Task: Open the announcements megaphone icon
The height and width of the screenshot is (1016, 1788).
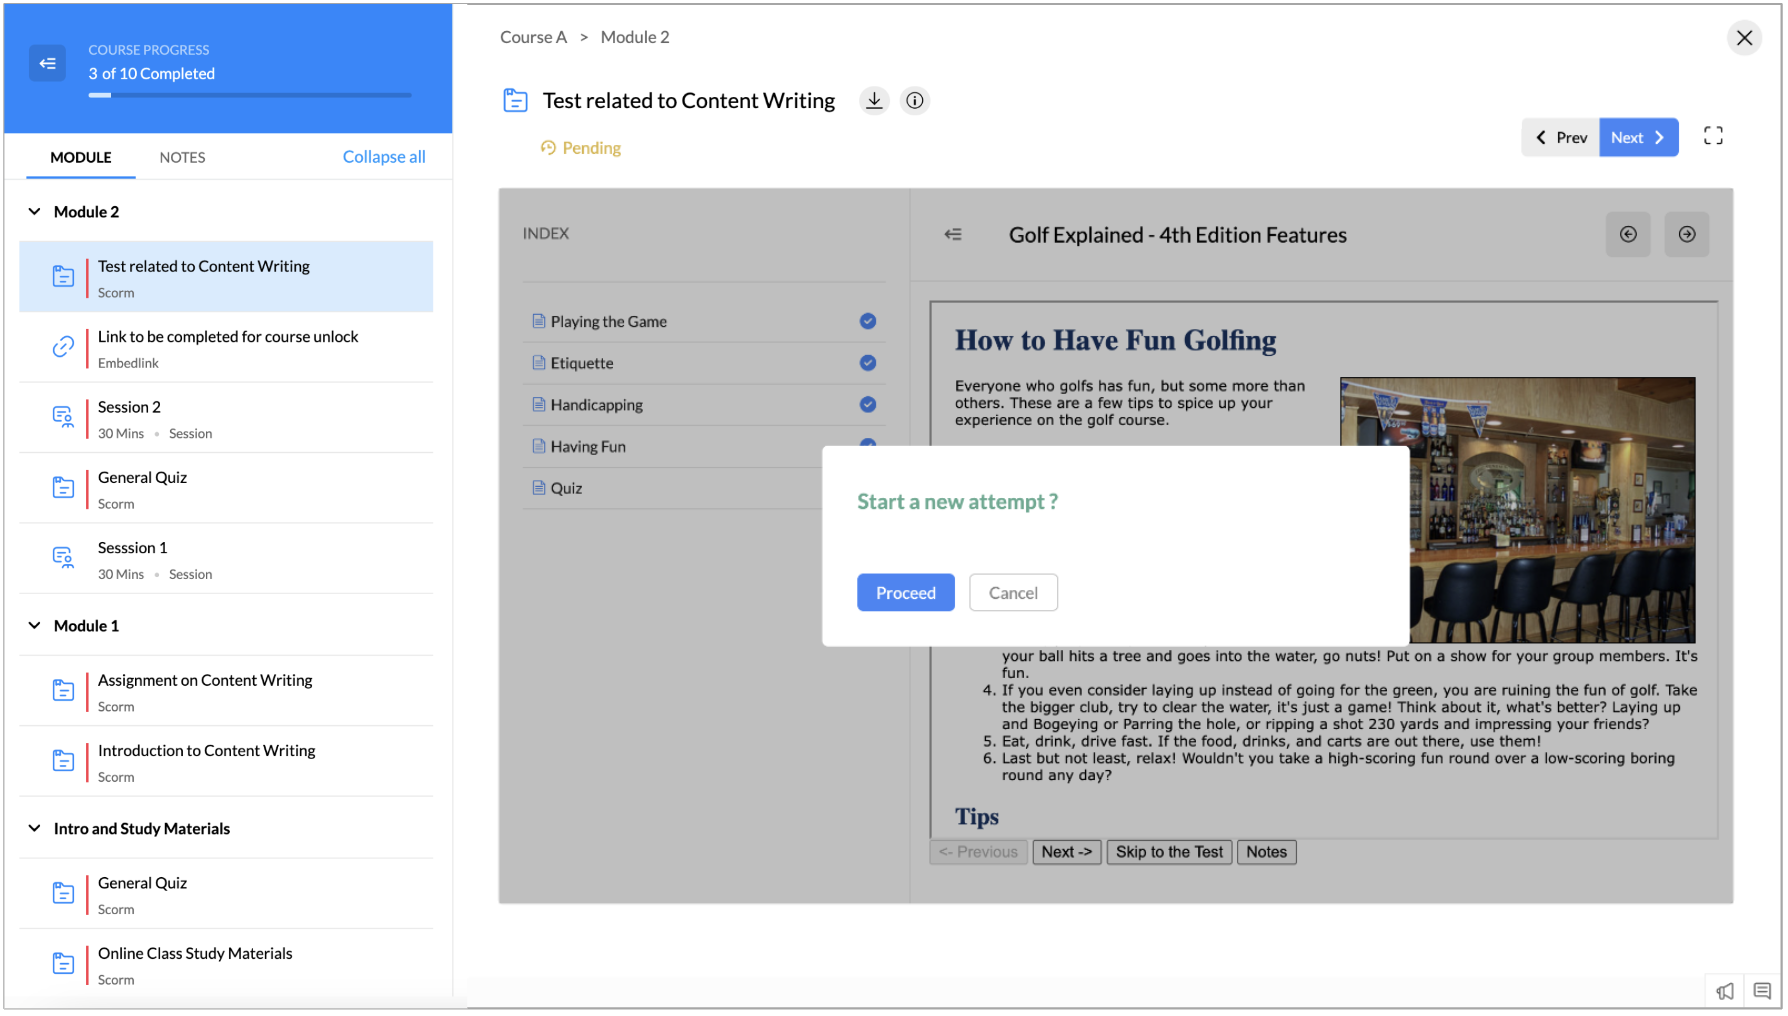Action: coord(1725,991)
